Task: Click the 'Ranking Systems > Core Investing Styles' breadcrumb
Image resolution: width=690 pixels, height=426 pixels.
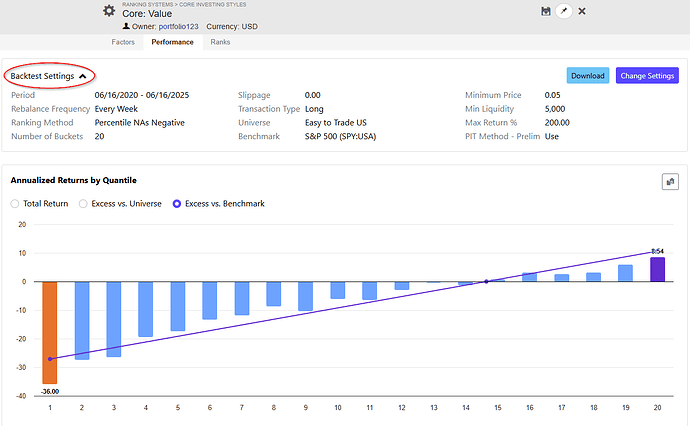Action: click(184, 4)
